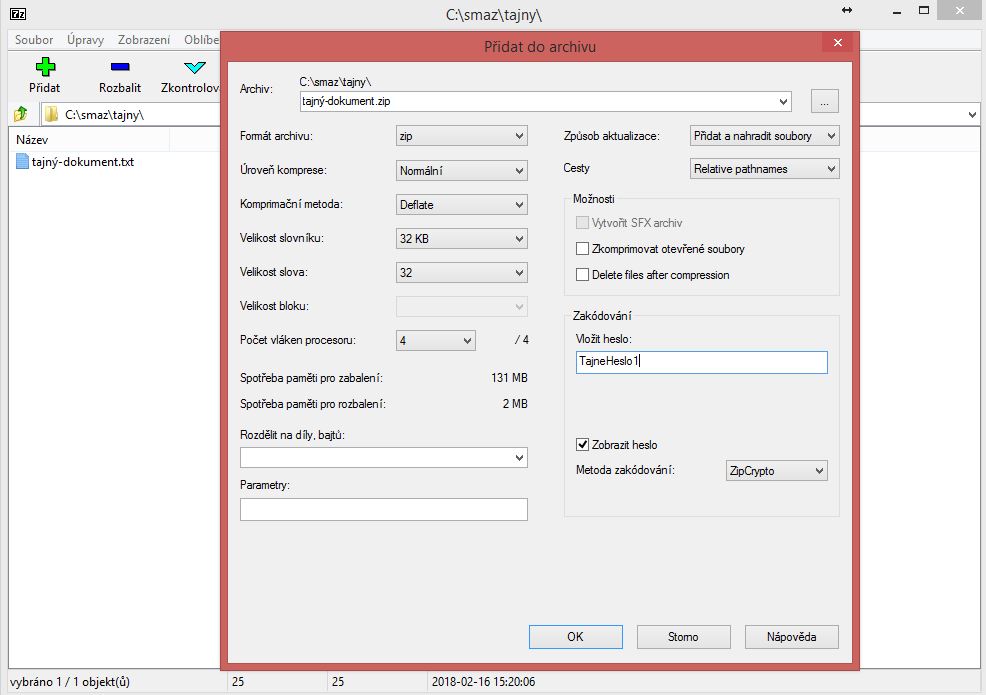The image size is (986, 695).
Task: Click the Zkontrolovat toolbar icon
Action: [x=194, y=68]
